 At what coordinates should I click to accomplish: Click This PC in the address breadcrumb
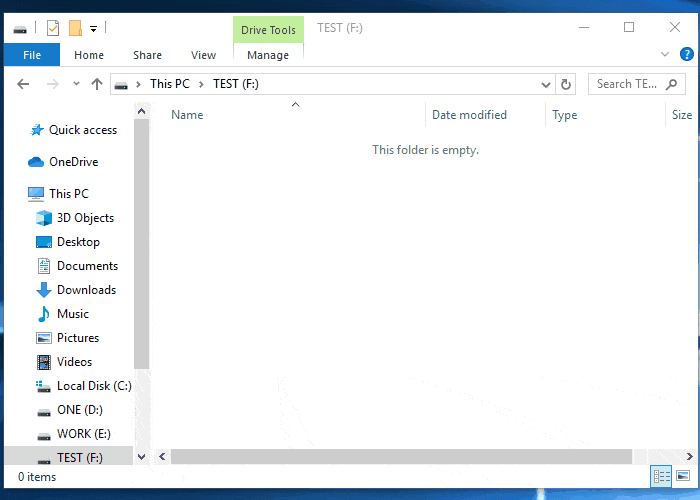tap(169, 85)
